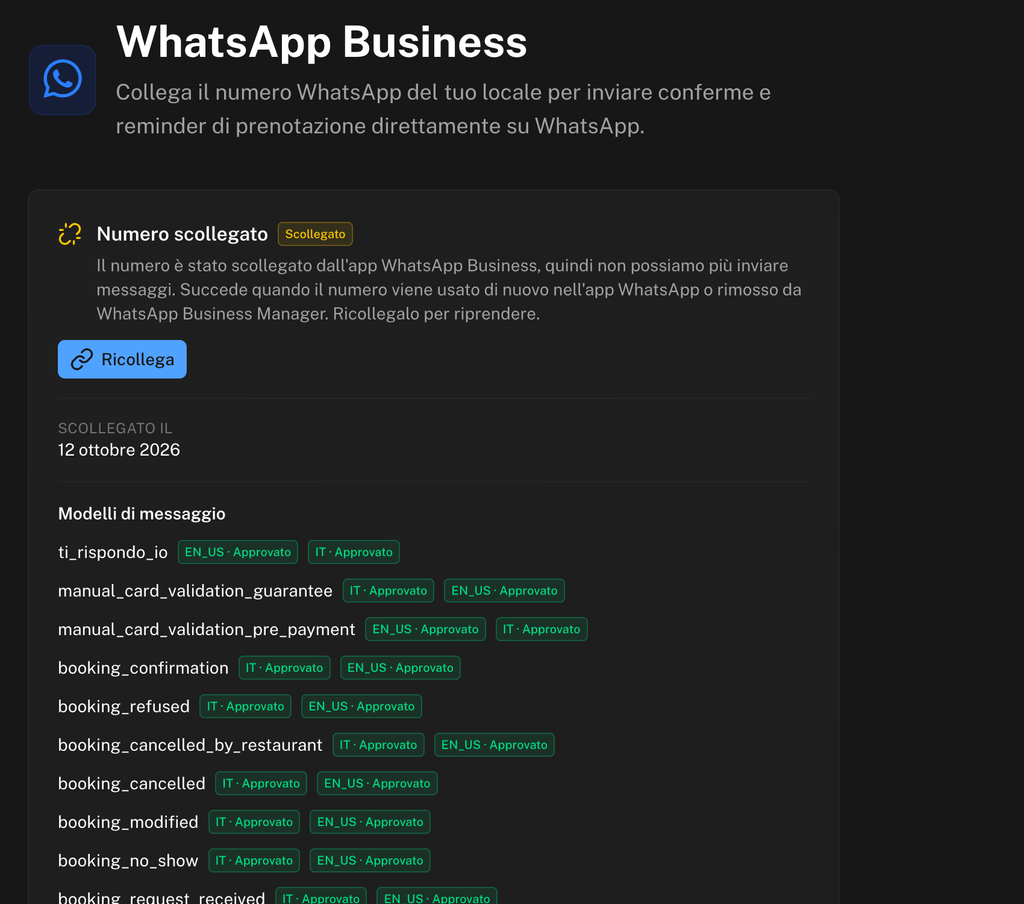Click the booking_no_show template name
Screen dimensions: 1024x904
tap(128, 861)
